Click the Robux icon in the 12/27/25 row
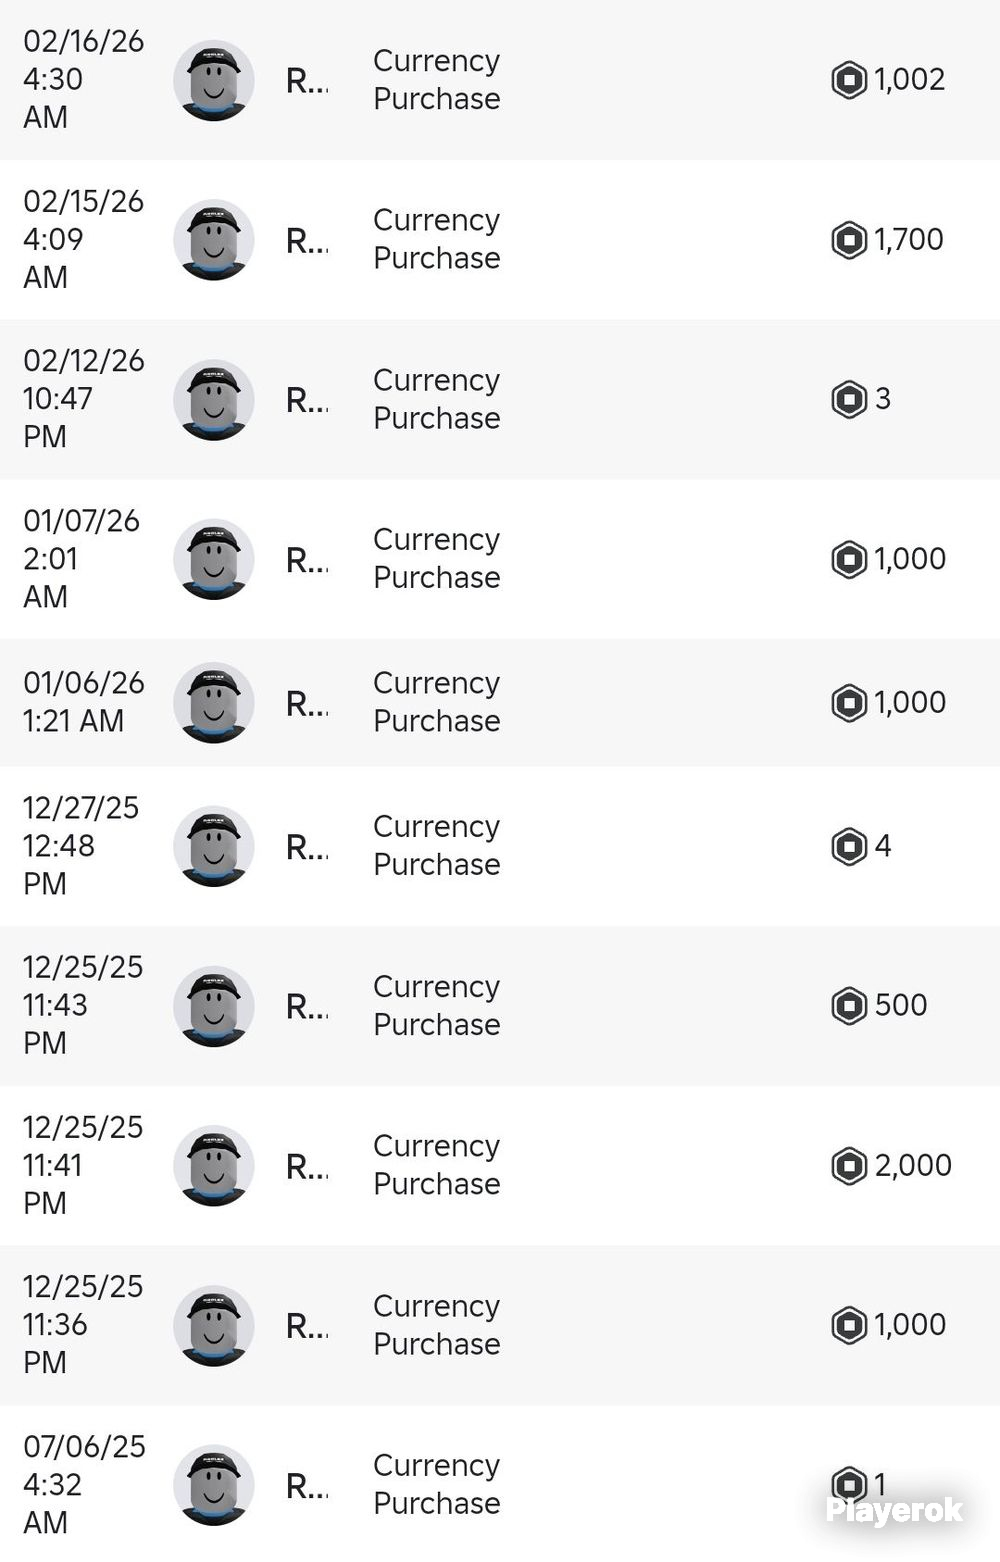The height and width of the screenshot is (1562, 1000). pos(849,846)
